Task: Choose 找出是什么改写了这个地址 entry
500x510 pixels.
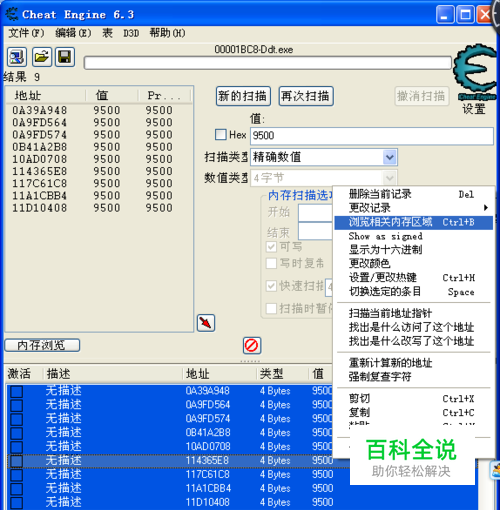Action: [413, 341]
